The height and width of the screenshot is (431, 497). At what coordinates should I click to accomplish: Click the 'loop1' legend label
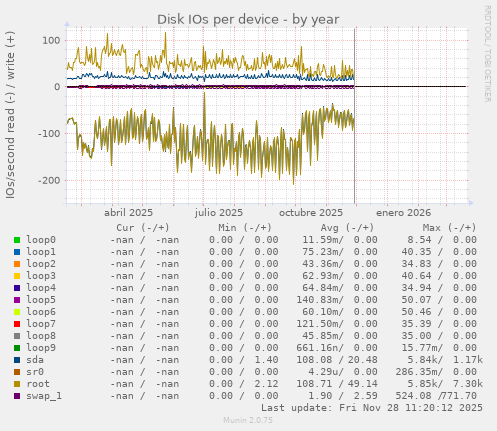coord(41,252)
